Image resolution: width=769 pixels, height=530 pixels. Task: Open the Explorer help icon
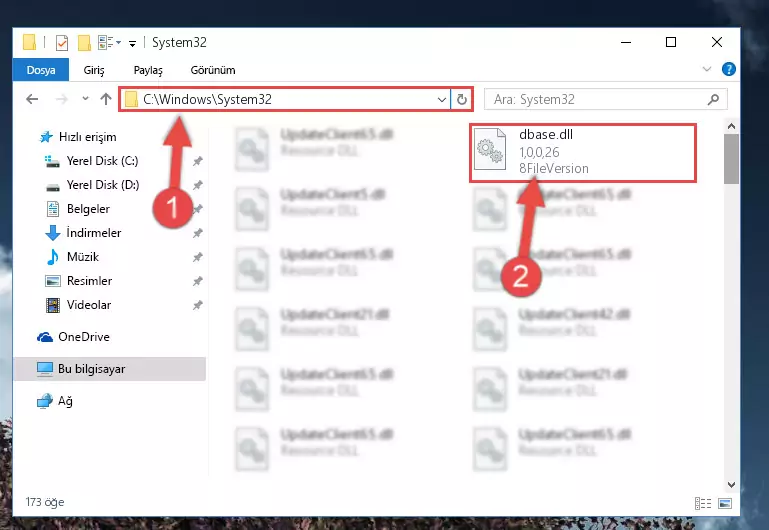click(x=729, y=70)
